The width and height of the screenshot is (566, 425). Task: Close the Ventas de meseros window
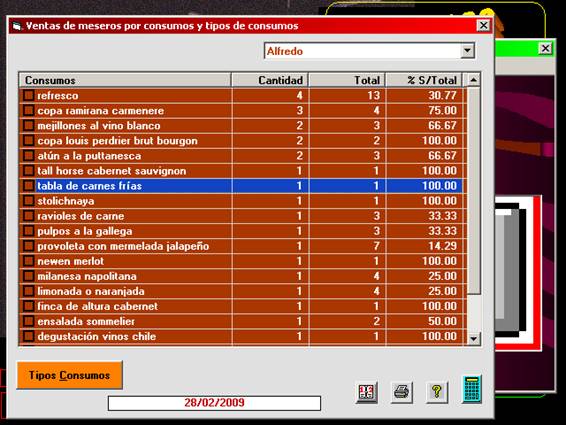pyautogui.click(x=483, y=25)
